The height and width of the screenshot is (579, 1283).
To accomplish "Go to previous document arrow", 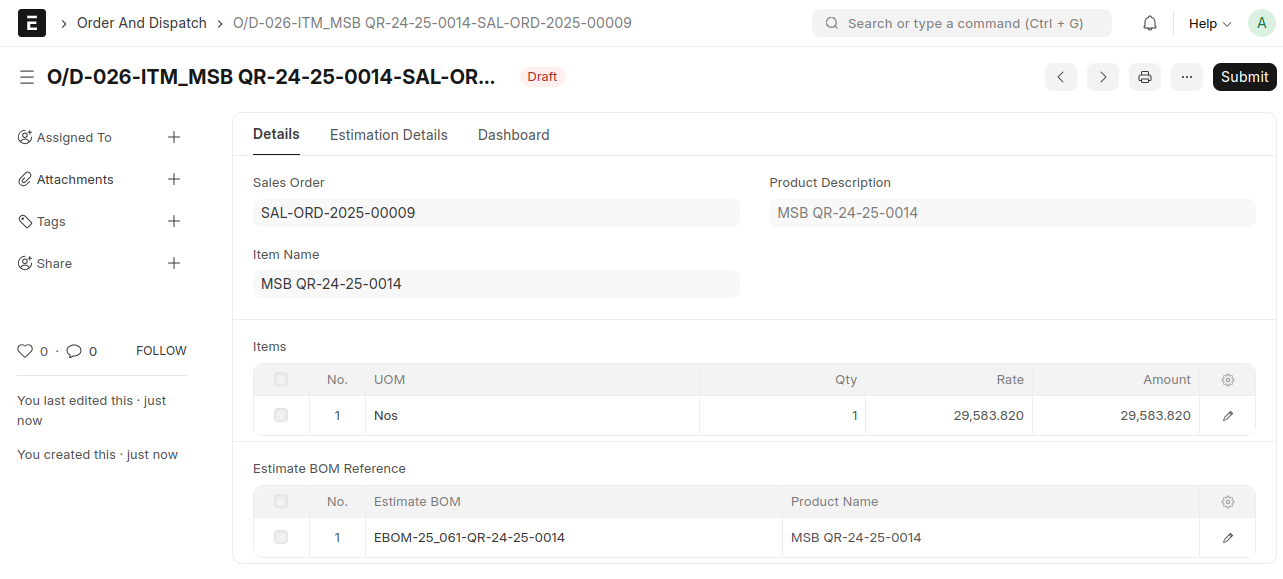I will (1061, 77).
